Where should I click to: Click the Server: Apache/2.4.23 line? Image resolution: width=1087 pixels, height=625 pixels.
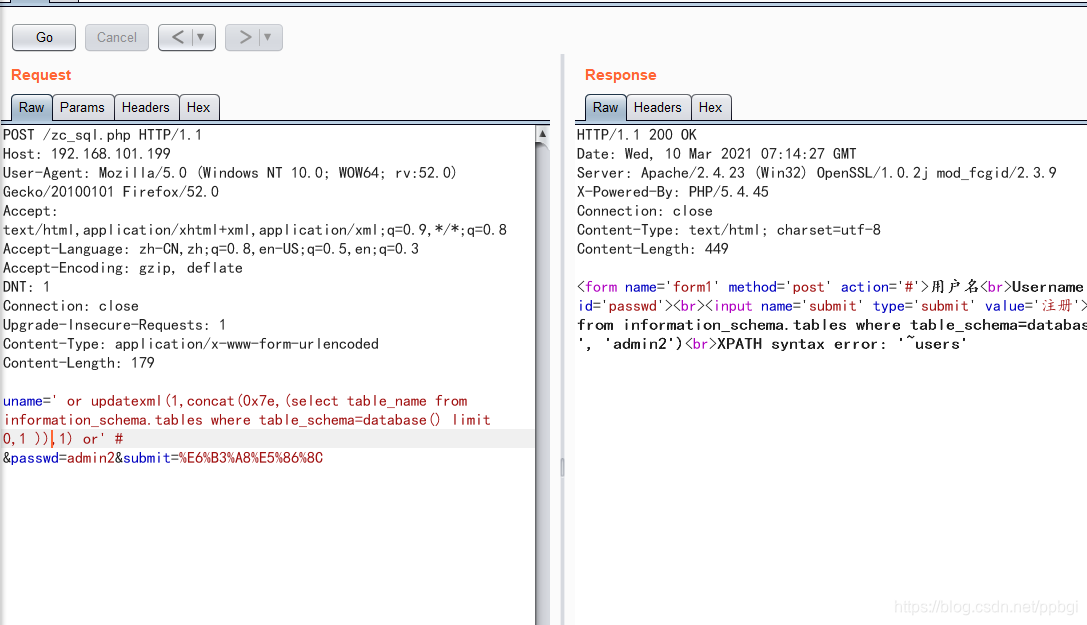(817, 173)
